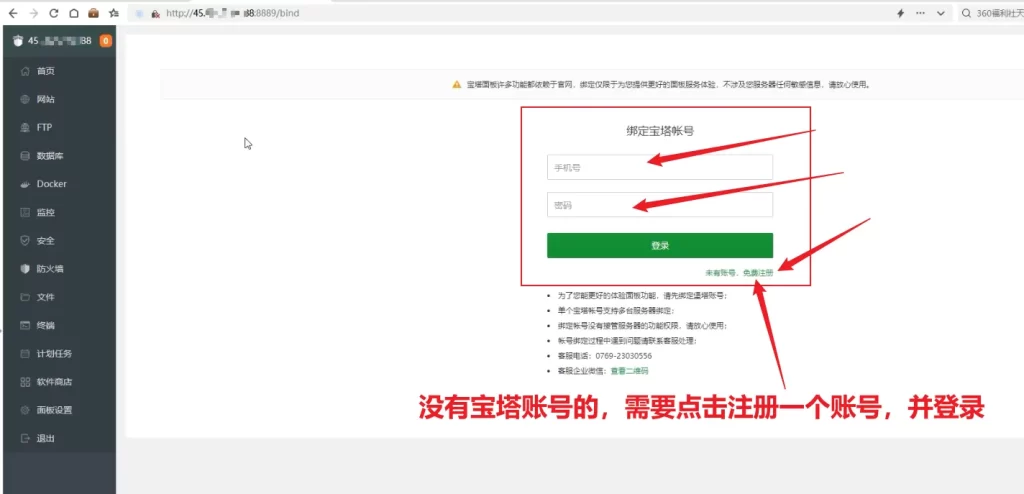
Task: Click the monitor icon beside 监控
Action: pyautogui.click(x=25, y=212)
